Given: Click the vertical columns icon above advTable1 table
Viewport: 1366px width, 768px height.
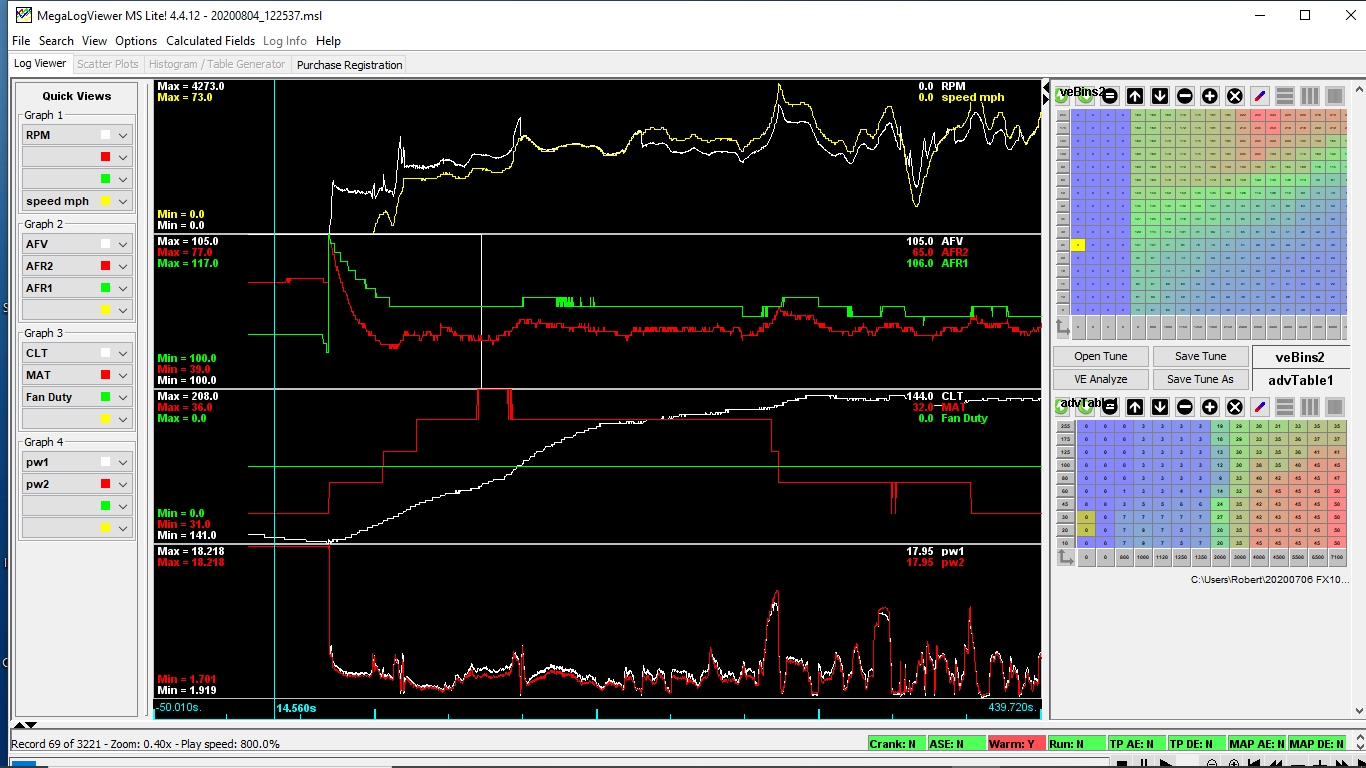Looking at the screenshot, I should pos(1310,407).
